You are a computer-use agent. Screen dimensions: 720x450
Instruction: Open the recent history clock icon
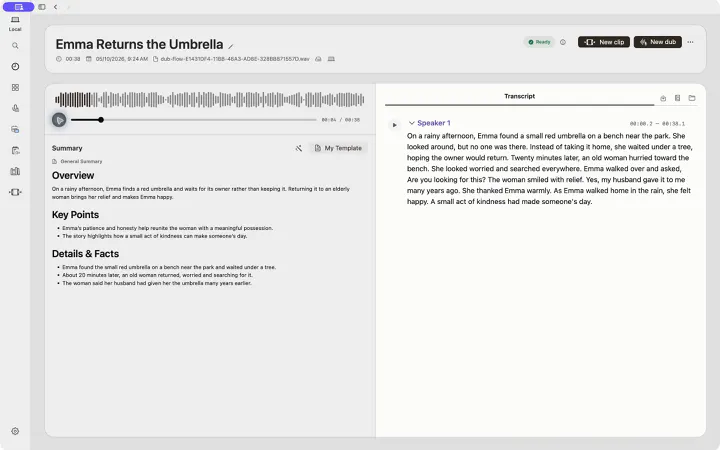pos(15,67)
